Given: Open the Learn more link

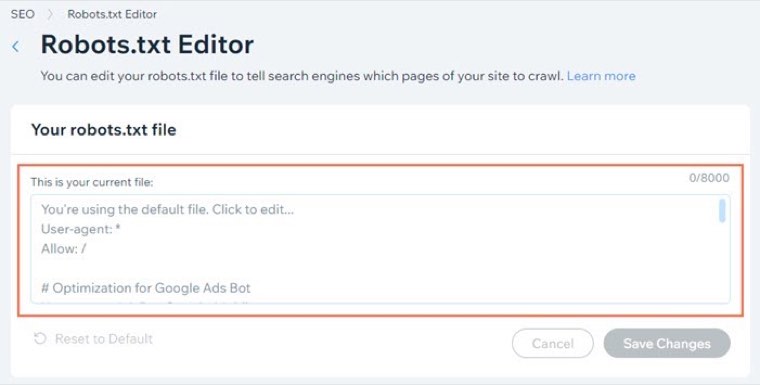Looking at the screenshot, I should (601, 76).
